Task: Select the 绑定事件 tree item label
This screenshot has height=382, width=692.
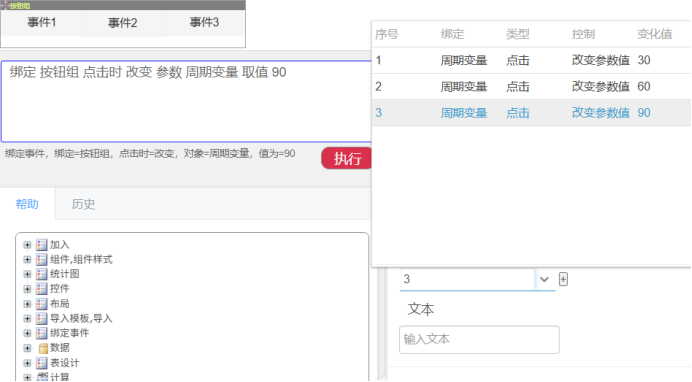Action: 69,333
